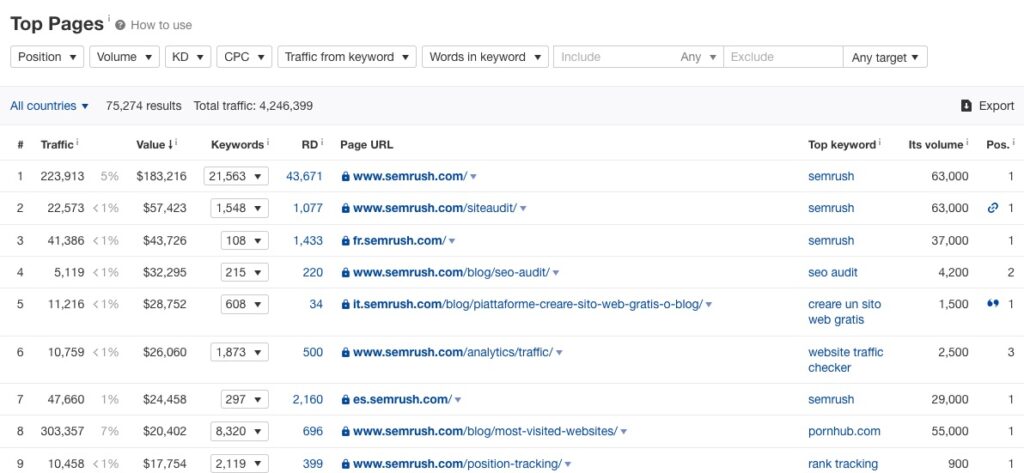Click the 1,077 referring domains link
Image resolution: width=1024 pixels, height=473 pixels.
[308, 208]
